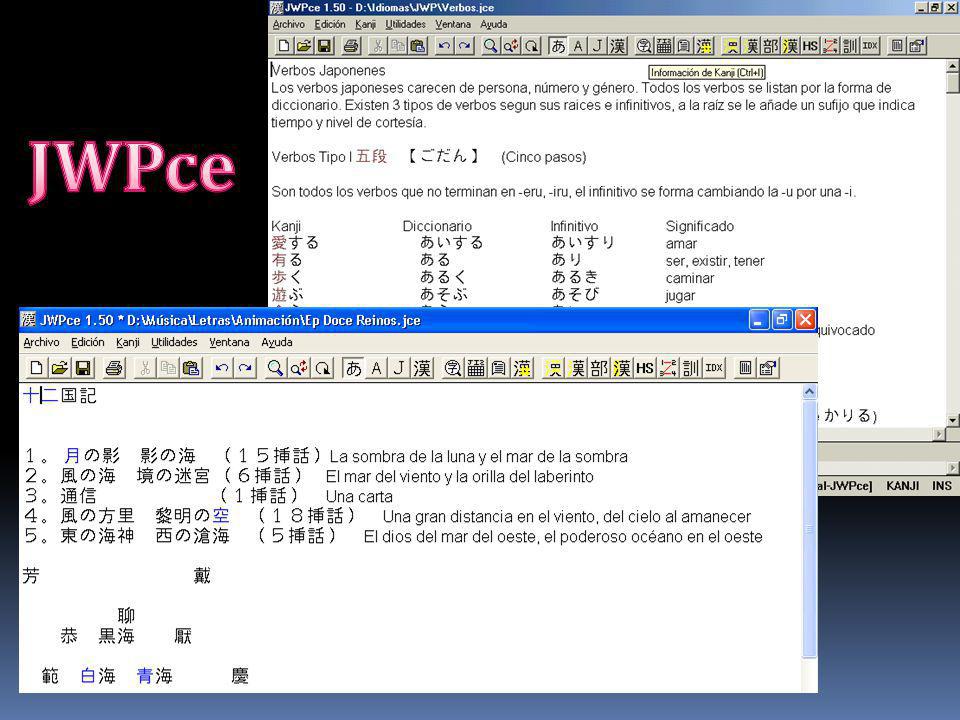Click the scroll-down arrow in the Verbos.jce window
The height and width of the screenshot is (720, 960).
953,420
